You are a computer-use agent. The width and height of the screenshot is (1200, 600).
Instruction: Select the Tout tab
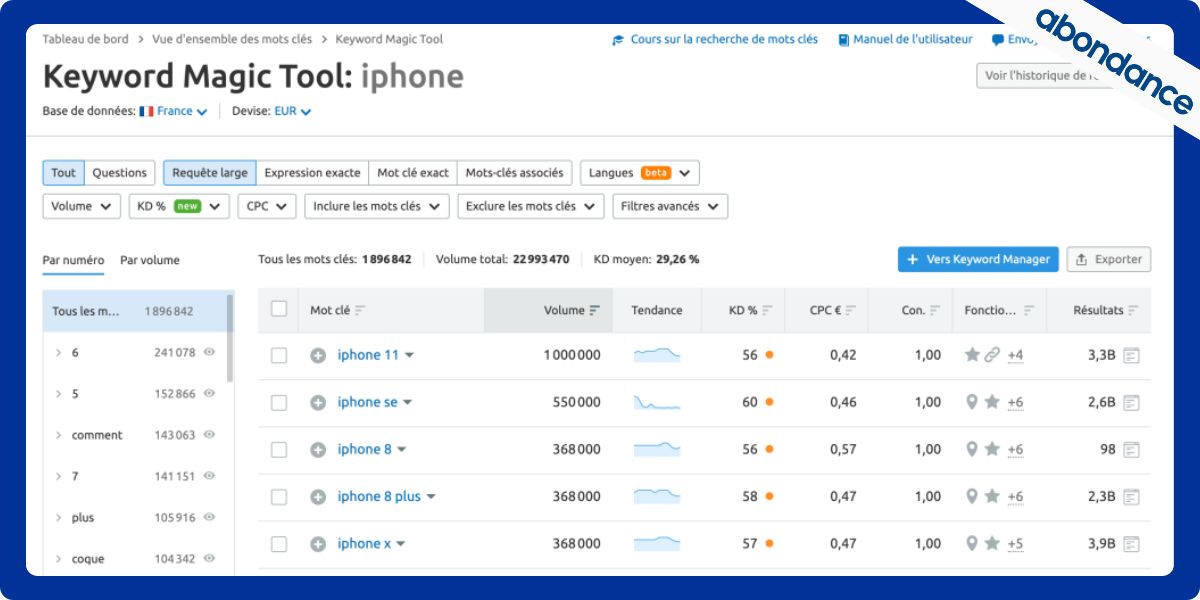(x=63, y=173)
